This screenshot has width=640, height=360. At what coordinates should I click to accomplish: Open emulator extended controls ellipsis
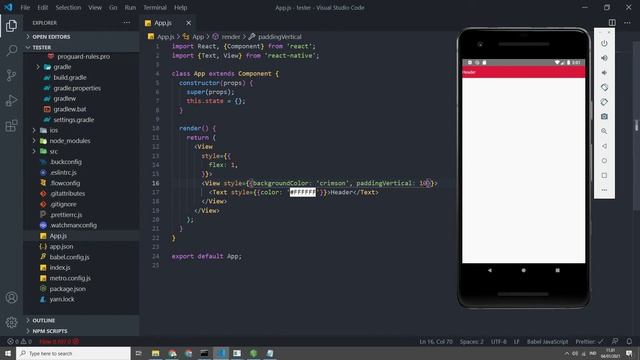click(604, 190)
